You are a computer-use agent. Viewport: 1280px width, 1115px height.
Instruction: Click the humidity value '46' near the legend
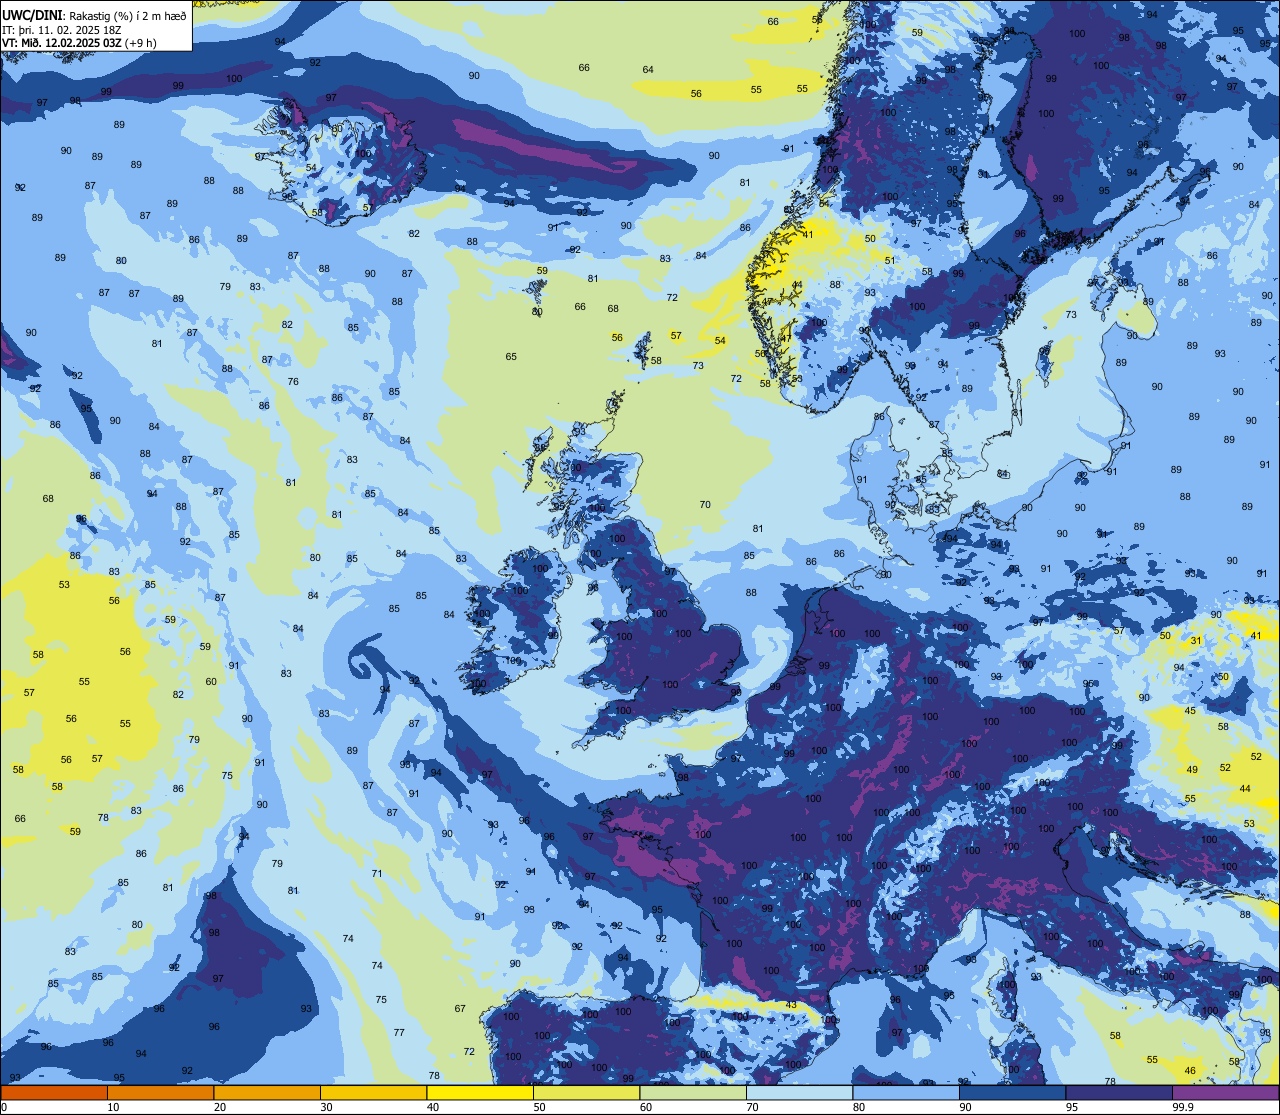pos(1190,1071)
